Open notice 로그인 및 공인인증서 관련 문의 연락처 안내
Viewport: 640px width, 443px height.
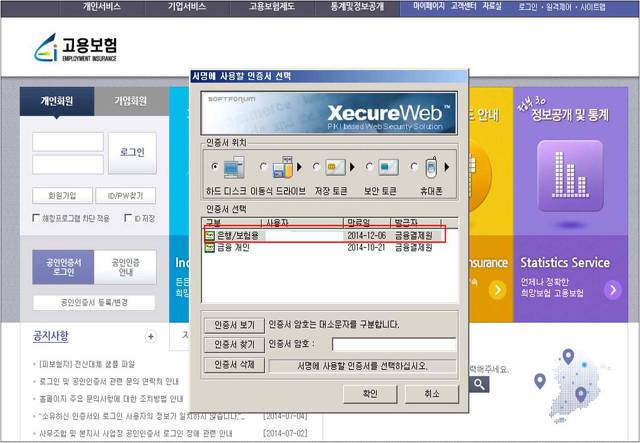(109, 381)
